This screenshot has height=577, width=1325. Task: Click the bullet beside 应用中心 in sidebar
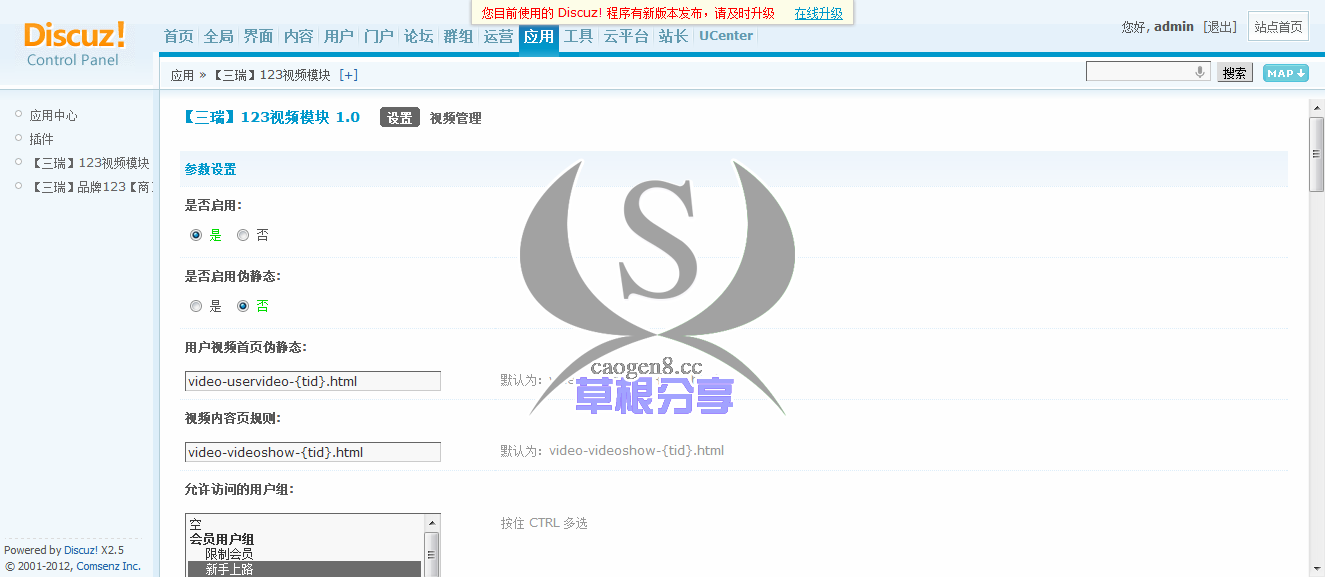[x=18, y=114]
